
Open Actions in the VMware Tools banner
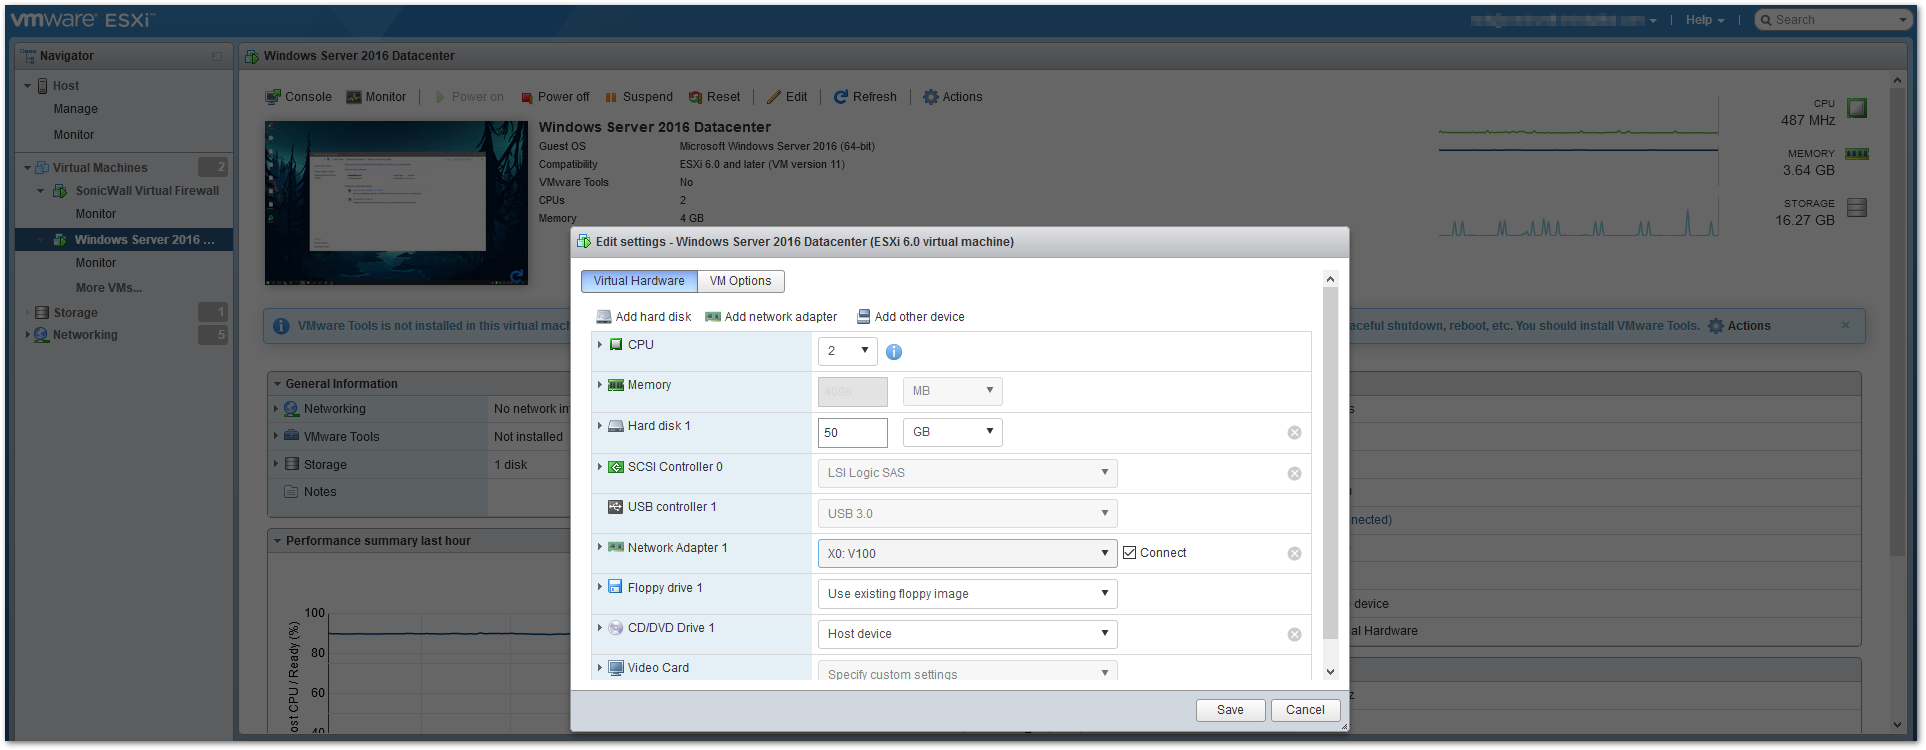1739,326
